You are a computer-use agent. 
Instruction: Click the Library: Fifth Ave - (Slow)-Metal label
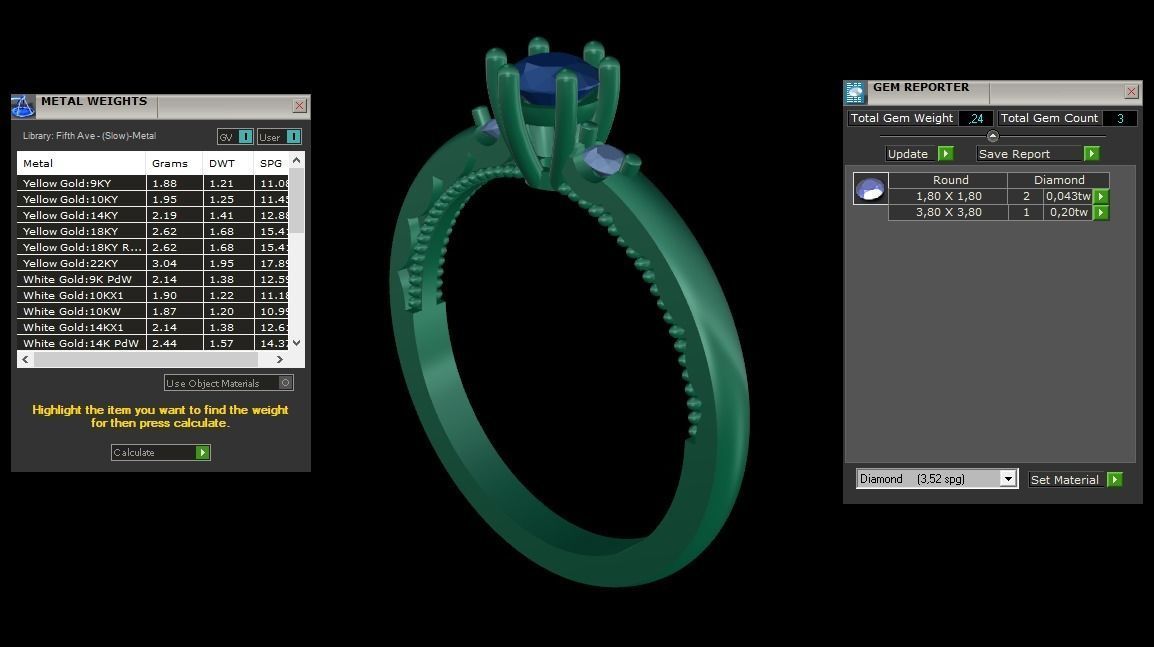pos(89,136)
